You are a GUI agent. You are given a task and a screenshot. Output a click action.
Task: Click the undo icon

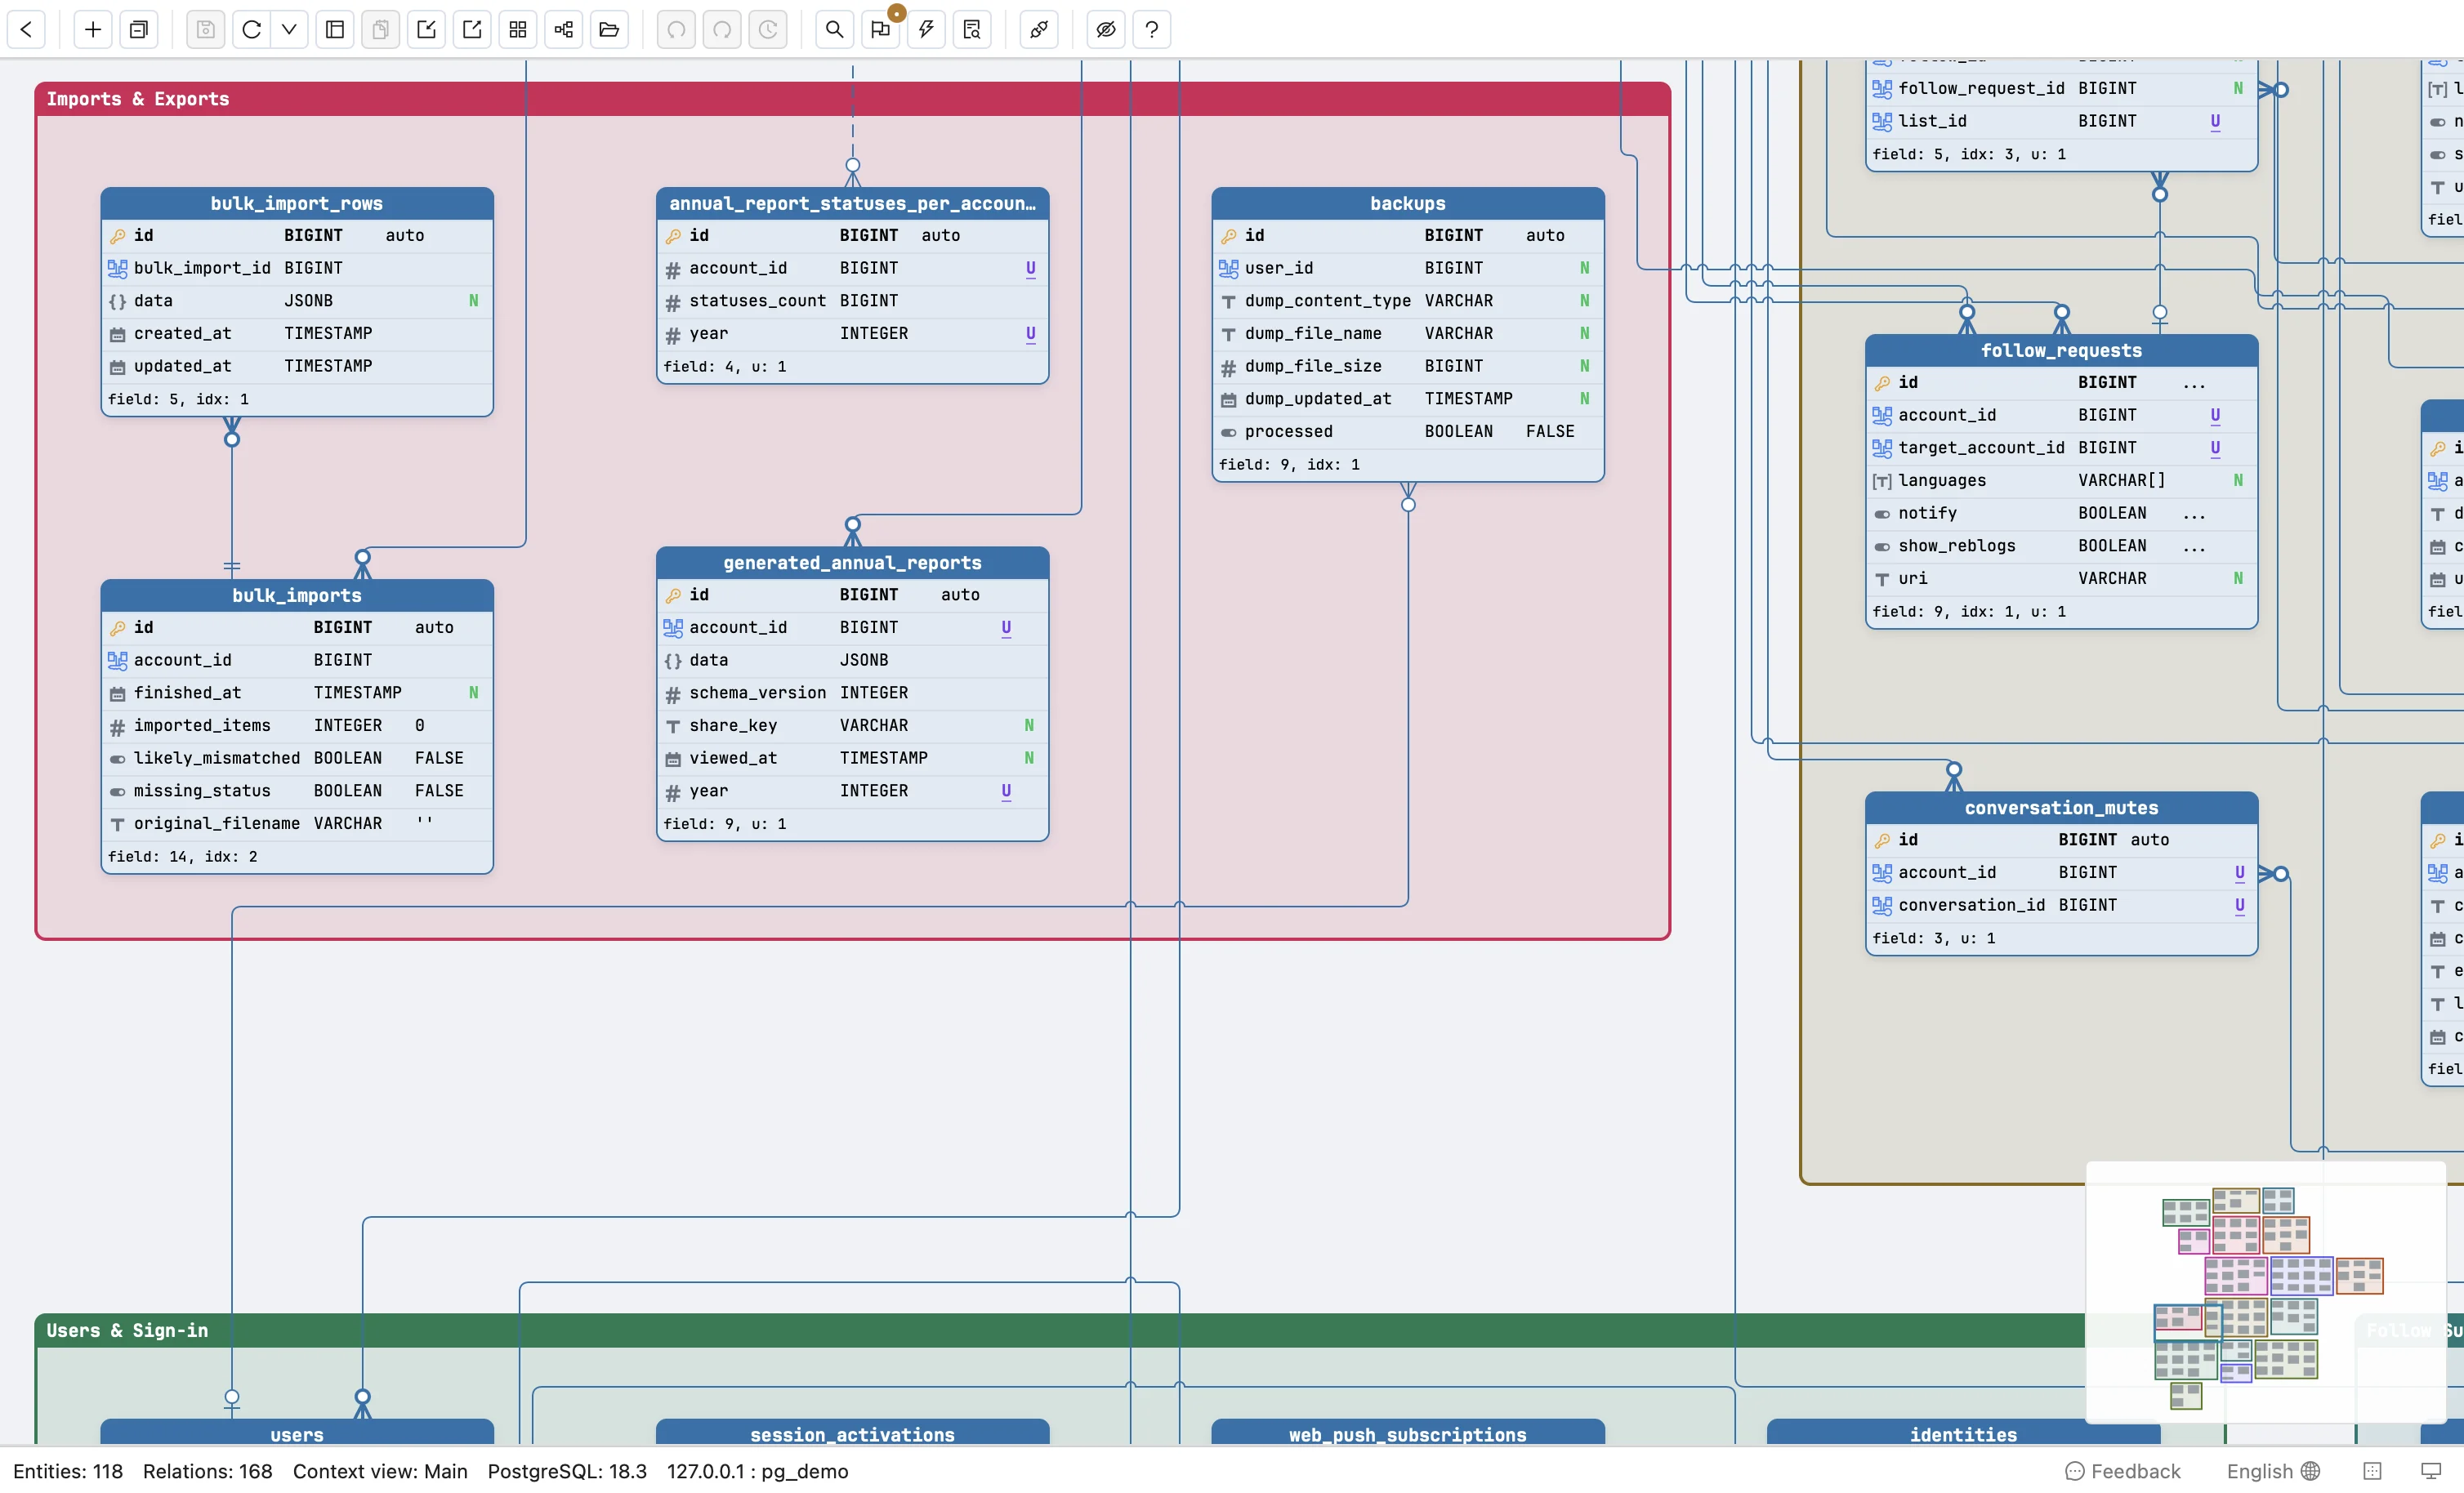(676, 29)
